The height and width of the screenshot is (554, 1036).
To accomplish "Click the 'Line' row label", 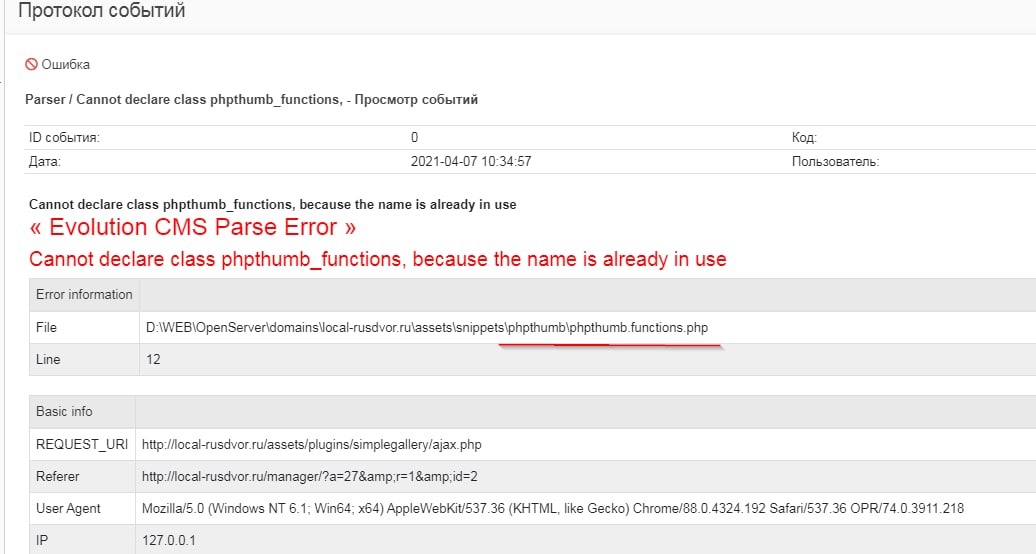I will (x=48, y=360).
